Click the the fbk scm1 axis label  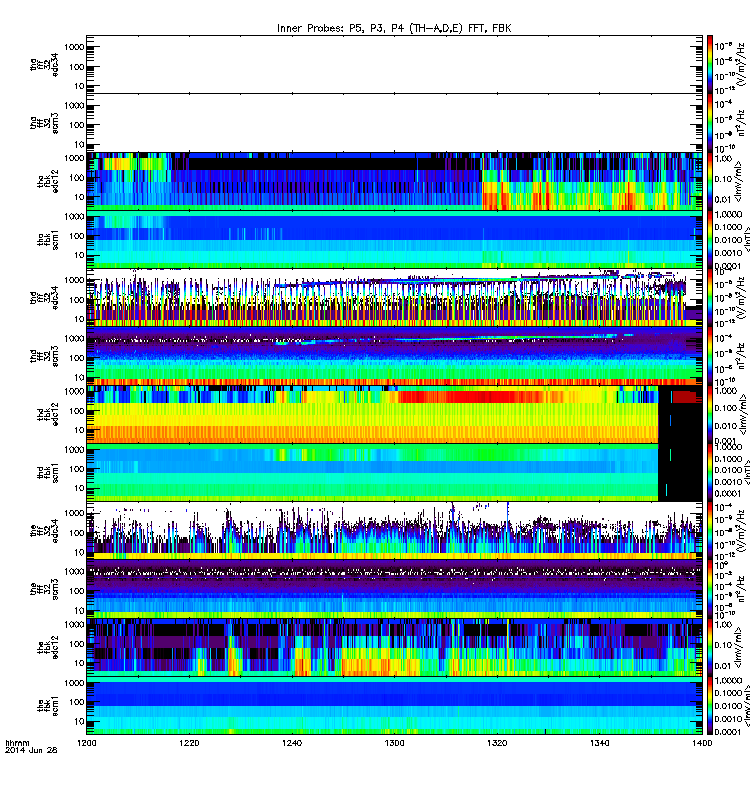[x=48, y=706]
